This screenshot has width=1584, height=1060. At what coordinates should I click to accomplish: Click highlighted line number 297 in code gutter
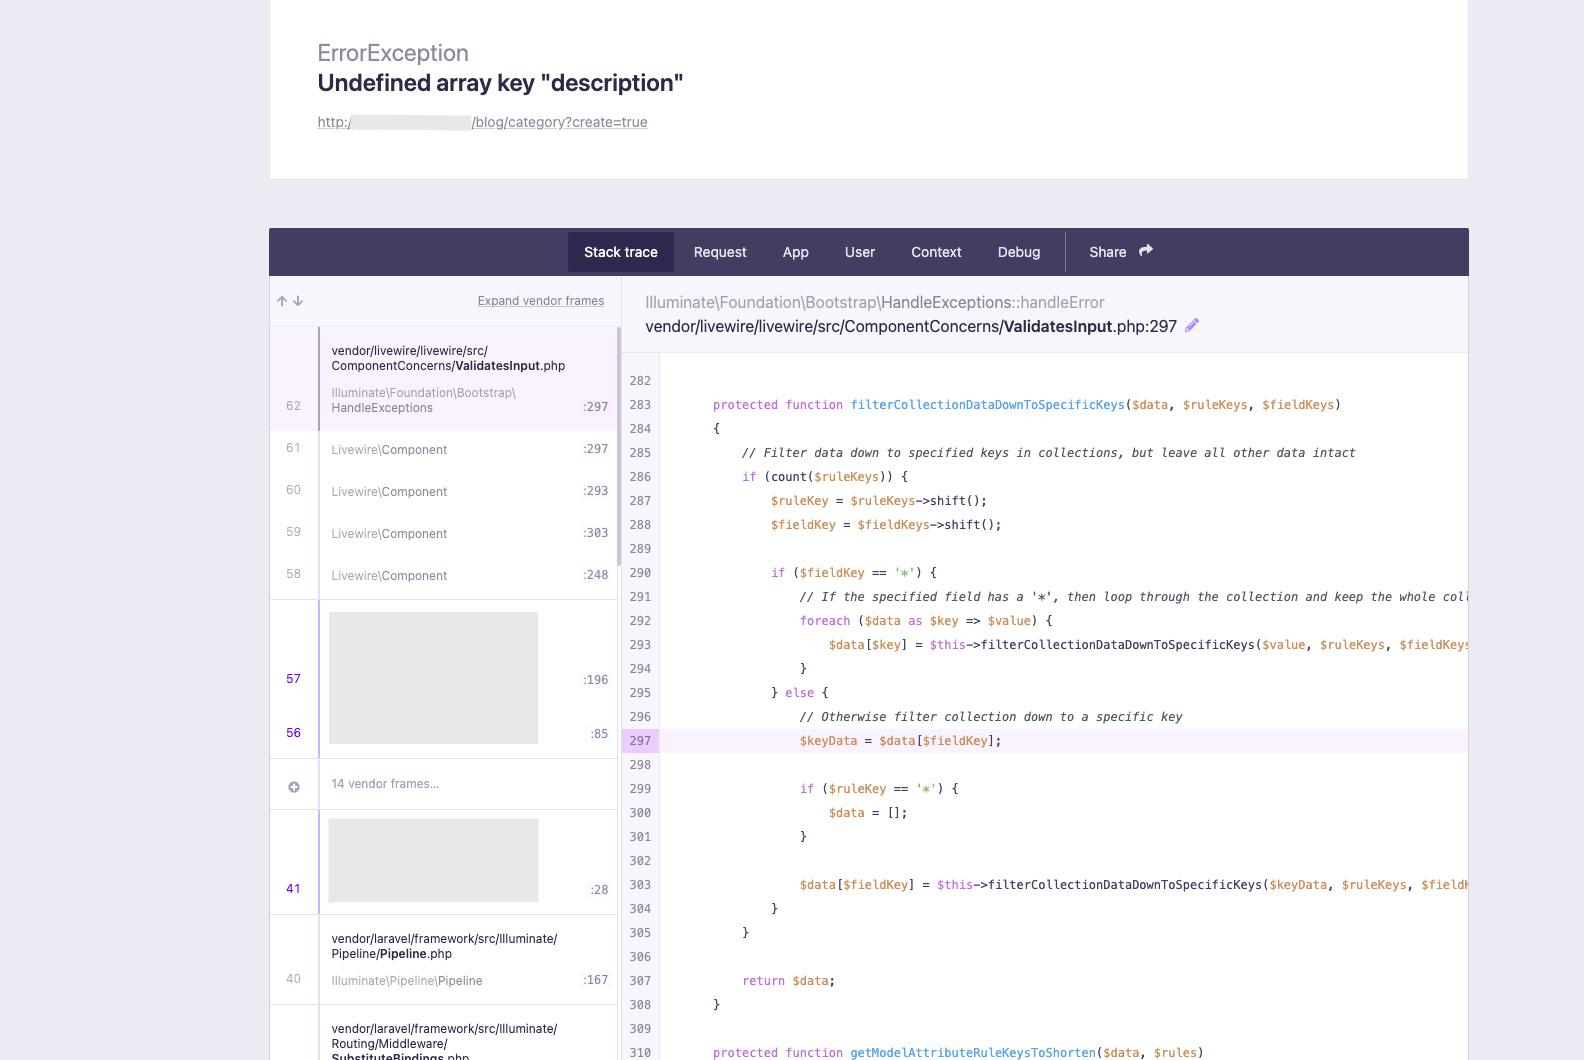click(x=640, y=741)
